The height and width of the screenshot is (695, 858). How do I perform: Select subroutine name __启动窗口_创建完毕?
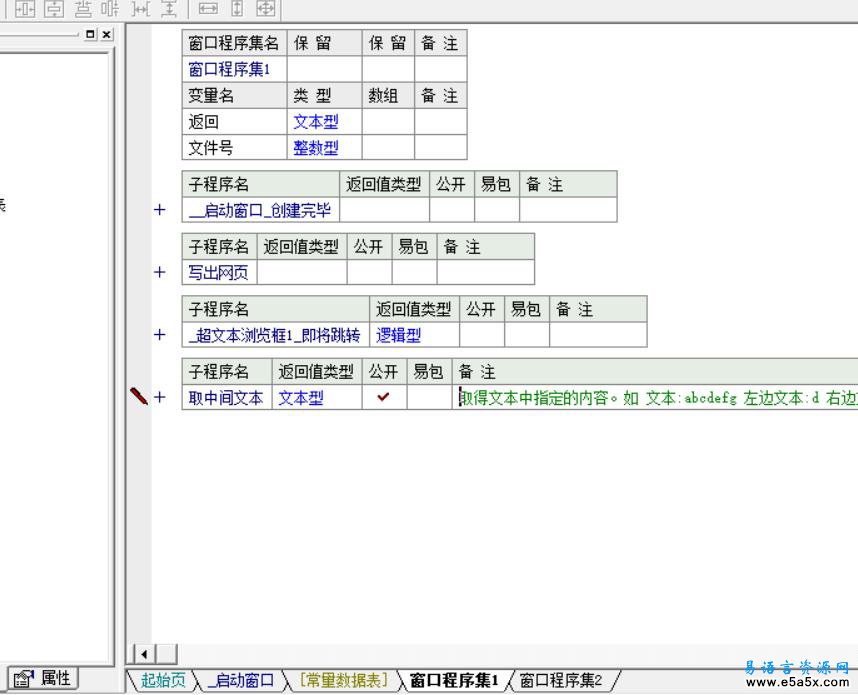tap(260, 210)
